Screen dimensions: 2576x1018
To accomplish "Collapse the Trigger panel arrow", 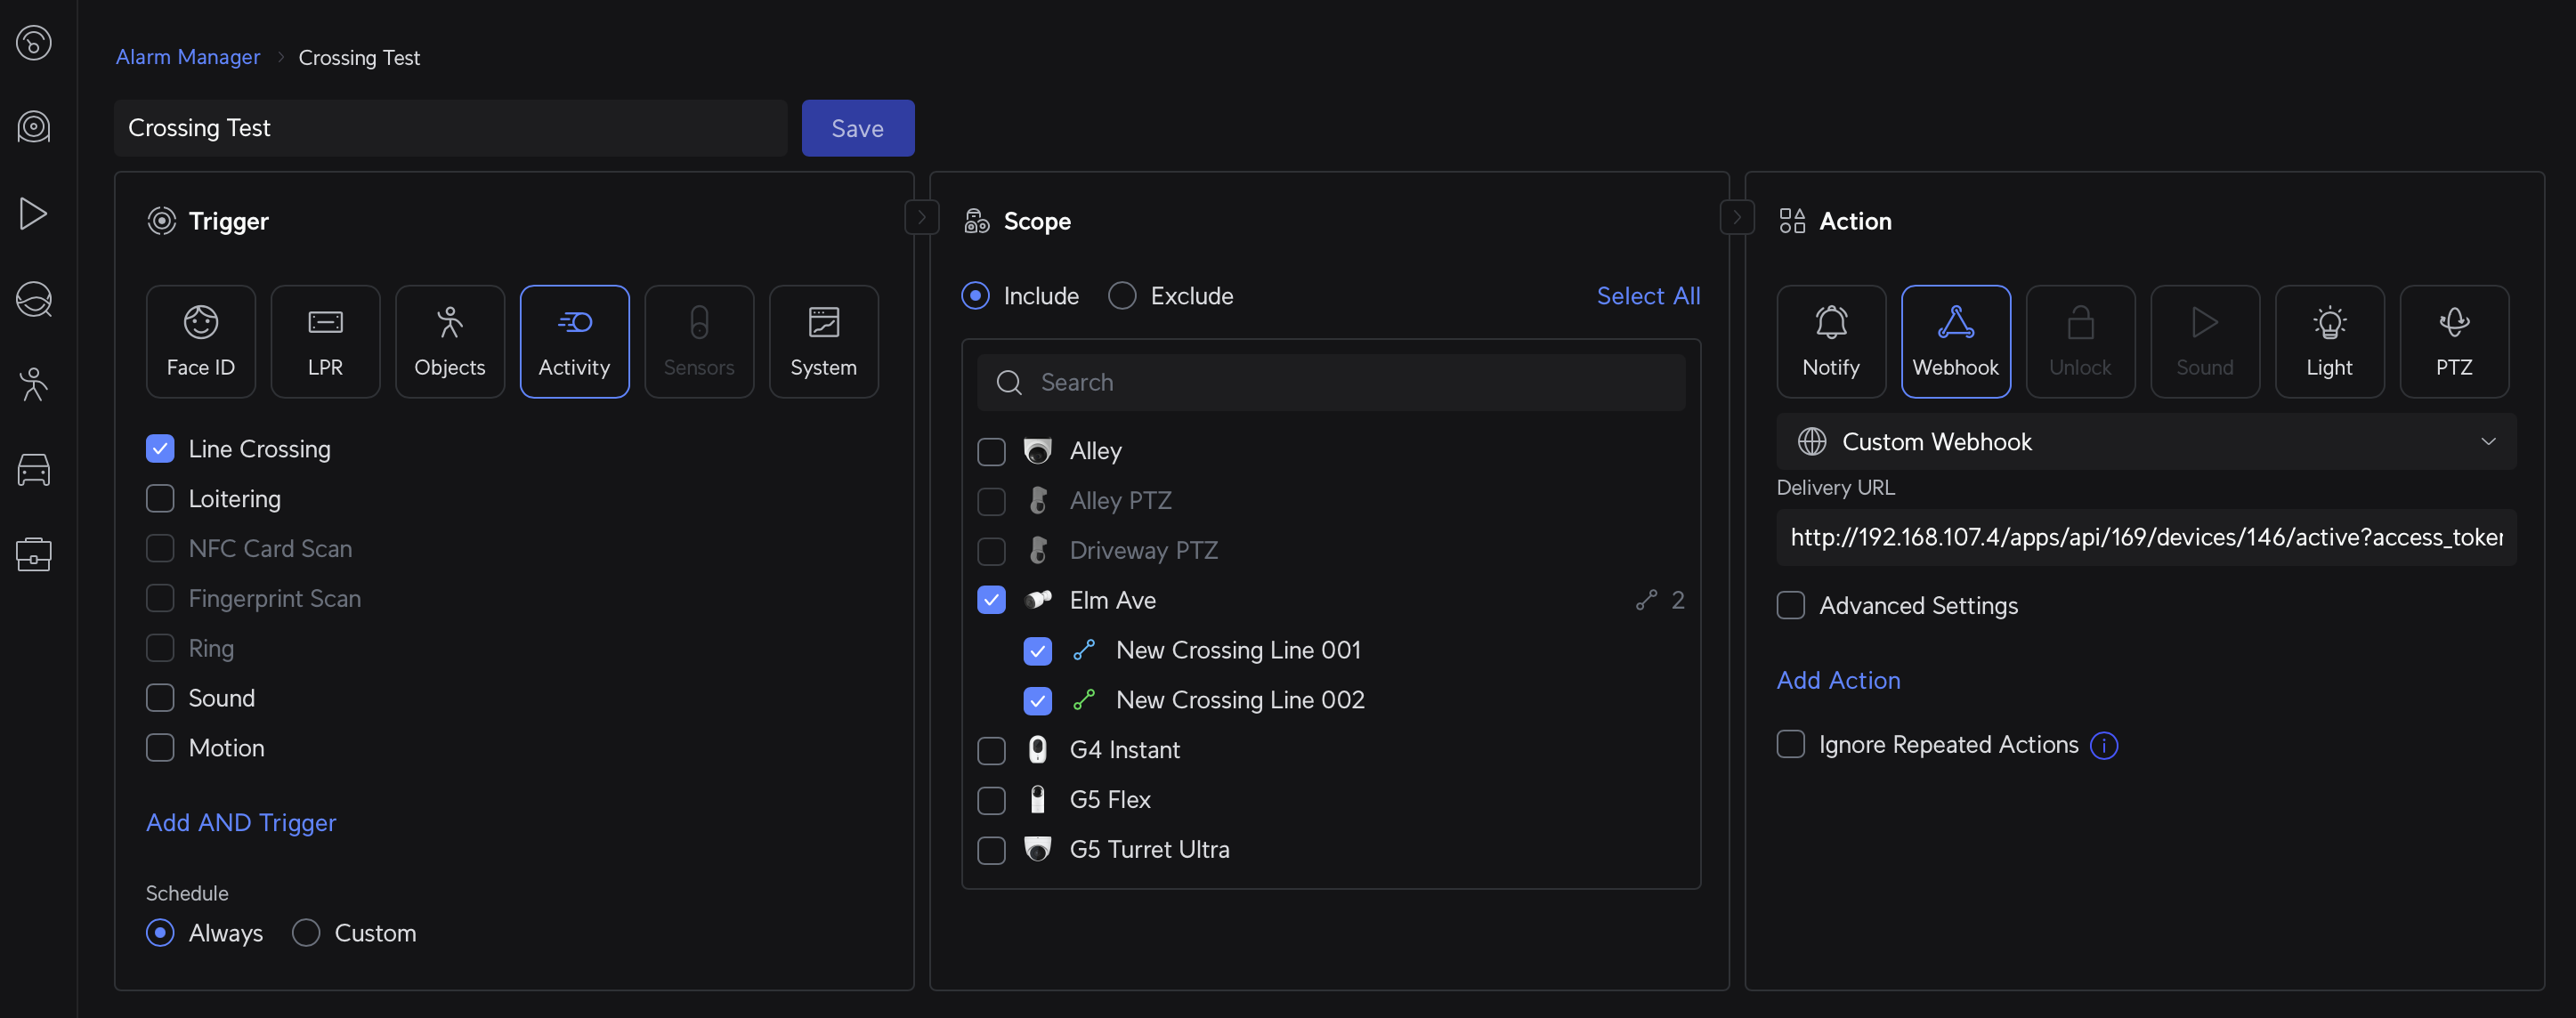I will coord(921,217).
